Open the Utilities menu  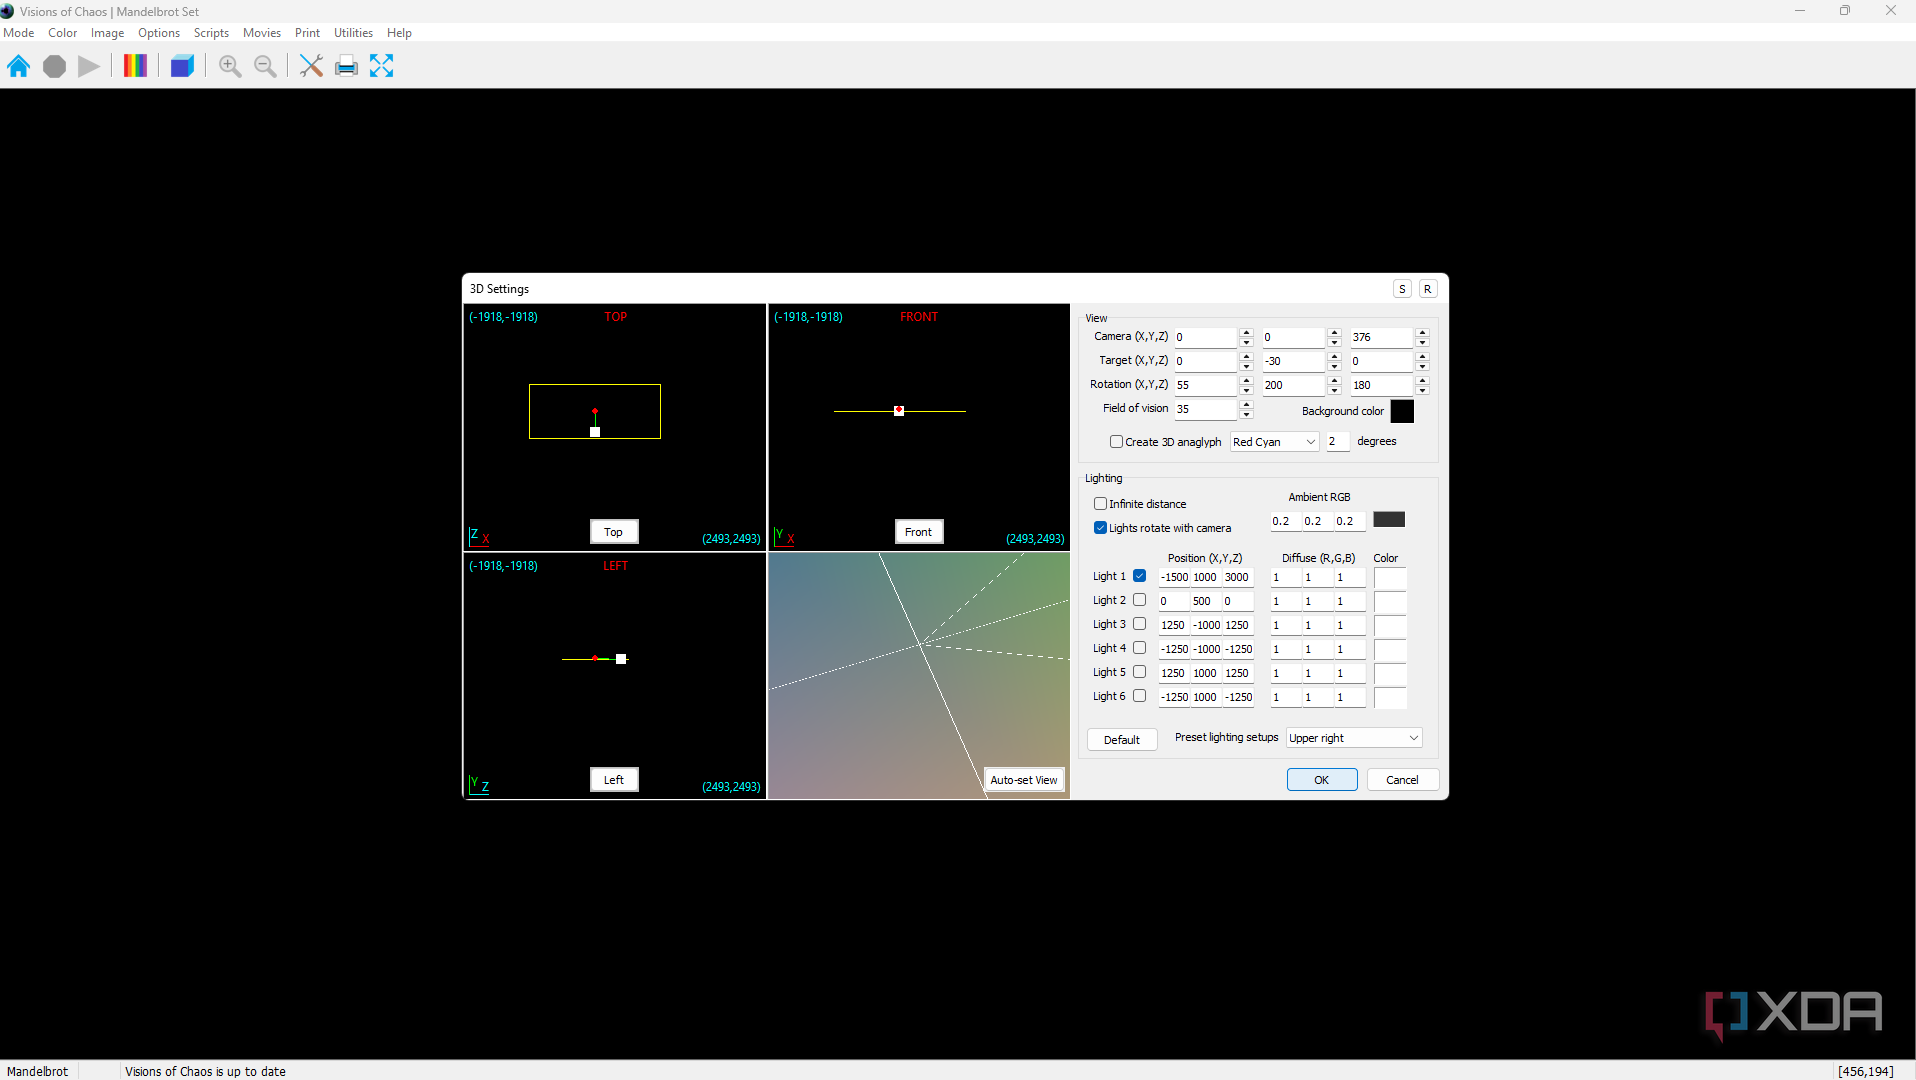353,33
